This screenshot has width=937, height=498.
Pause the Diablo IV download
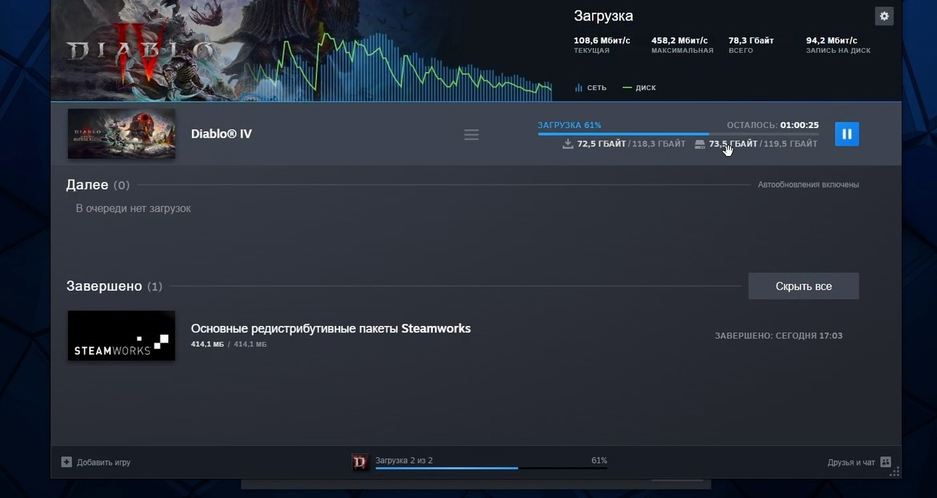[x=847, y=134]
